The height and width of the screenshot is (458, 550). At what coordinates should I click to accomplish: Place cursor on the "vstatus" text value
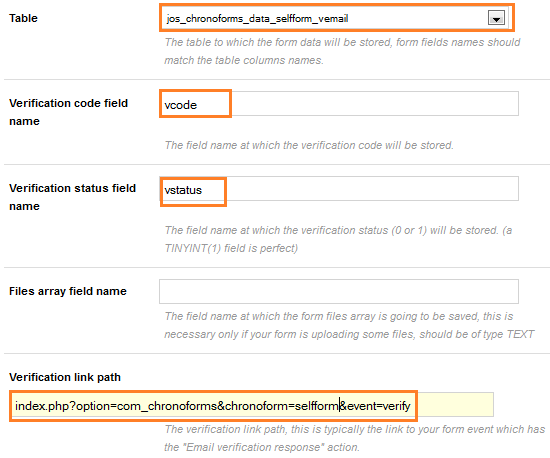(183, 190)
